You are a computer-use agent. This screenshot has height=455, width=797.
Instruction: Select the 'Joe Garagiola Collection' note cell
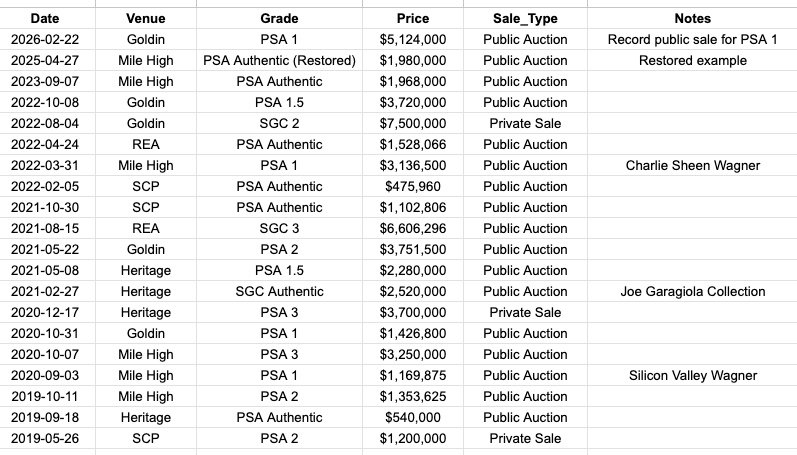(x=692, y=292)
